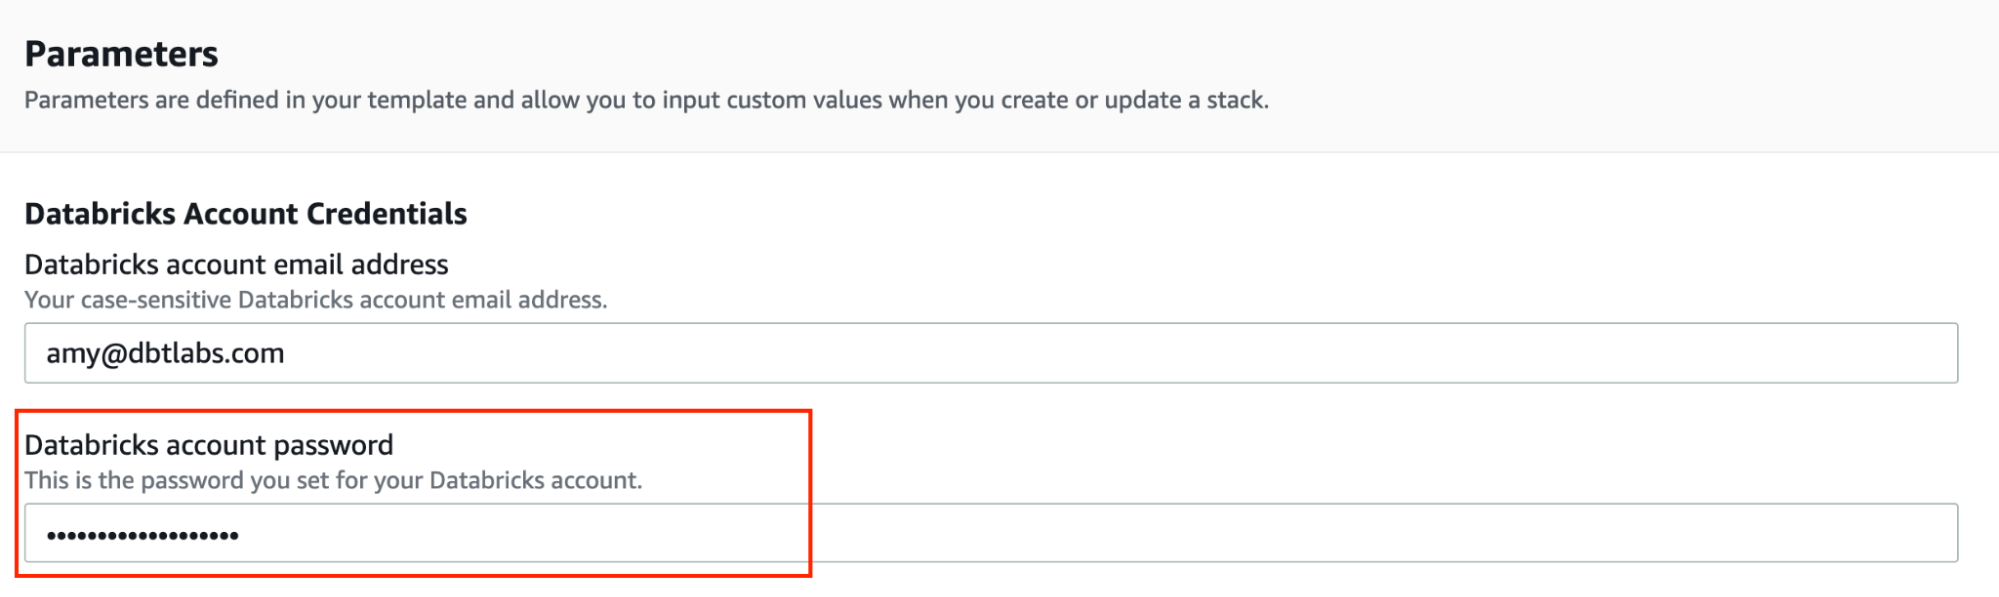
Task: Click the Parameters heading
Action: click(121, 54)
